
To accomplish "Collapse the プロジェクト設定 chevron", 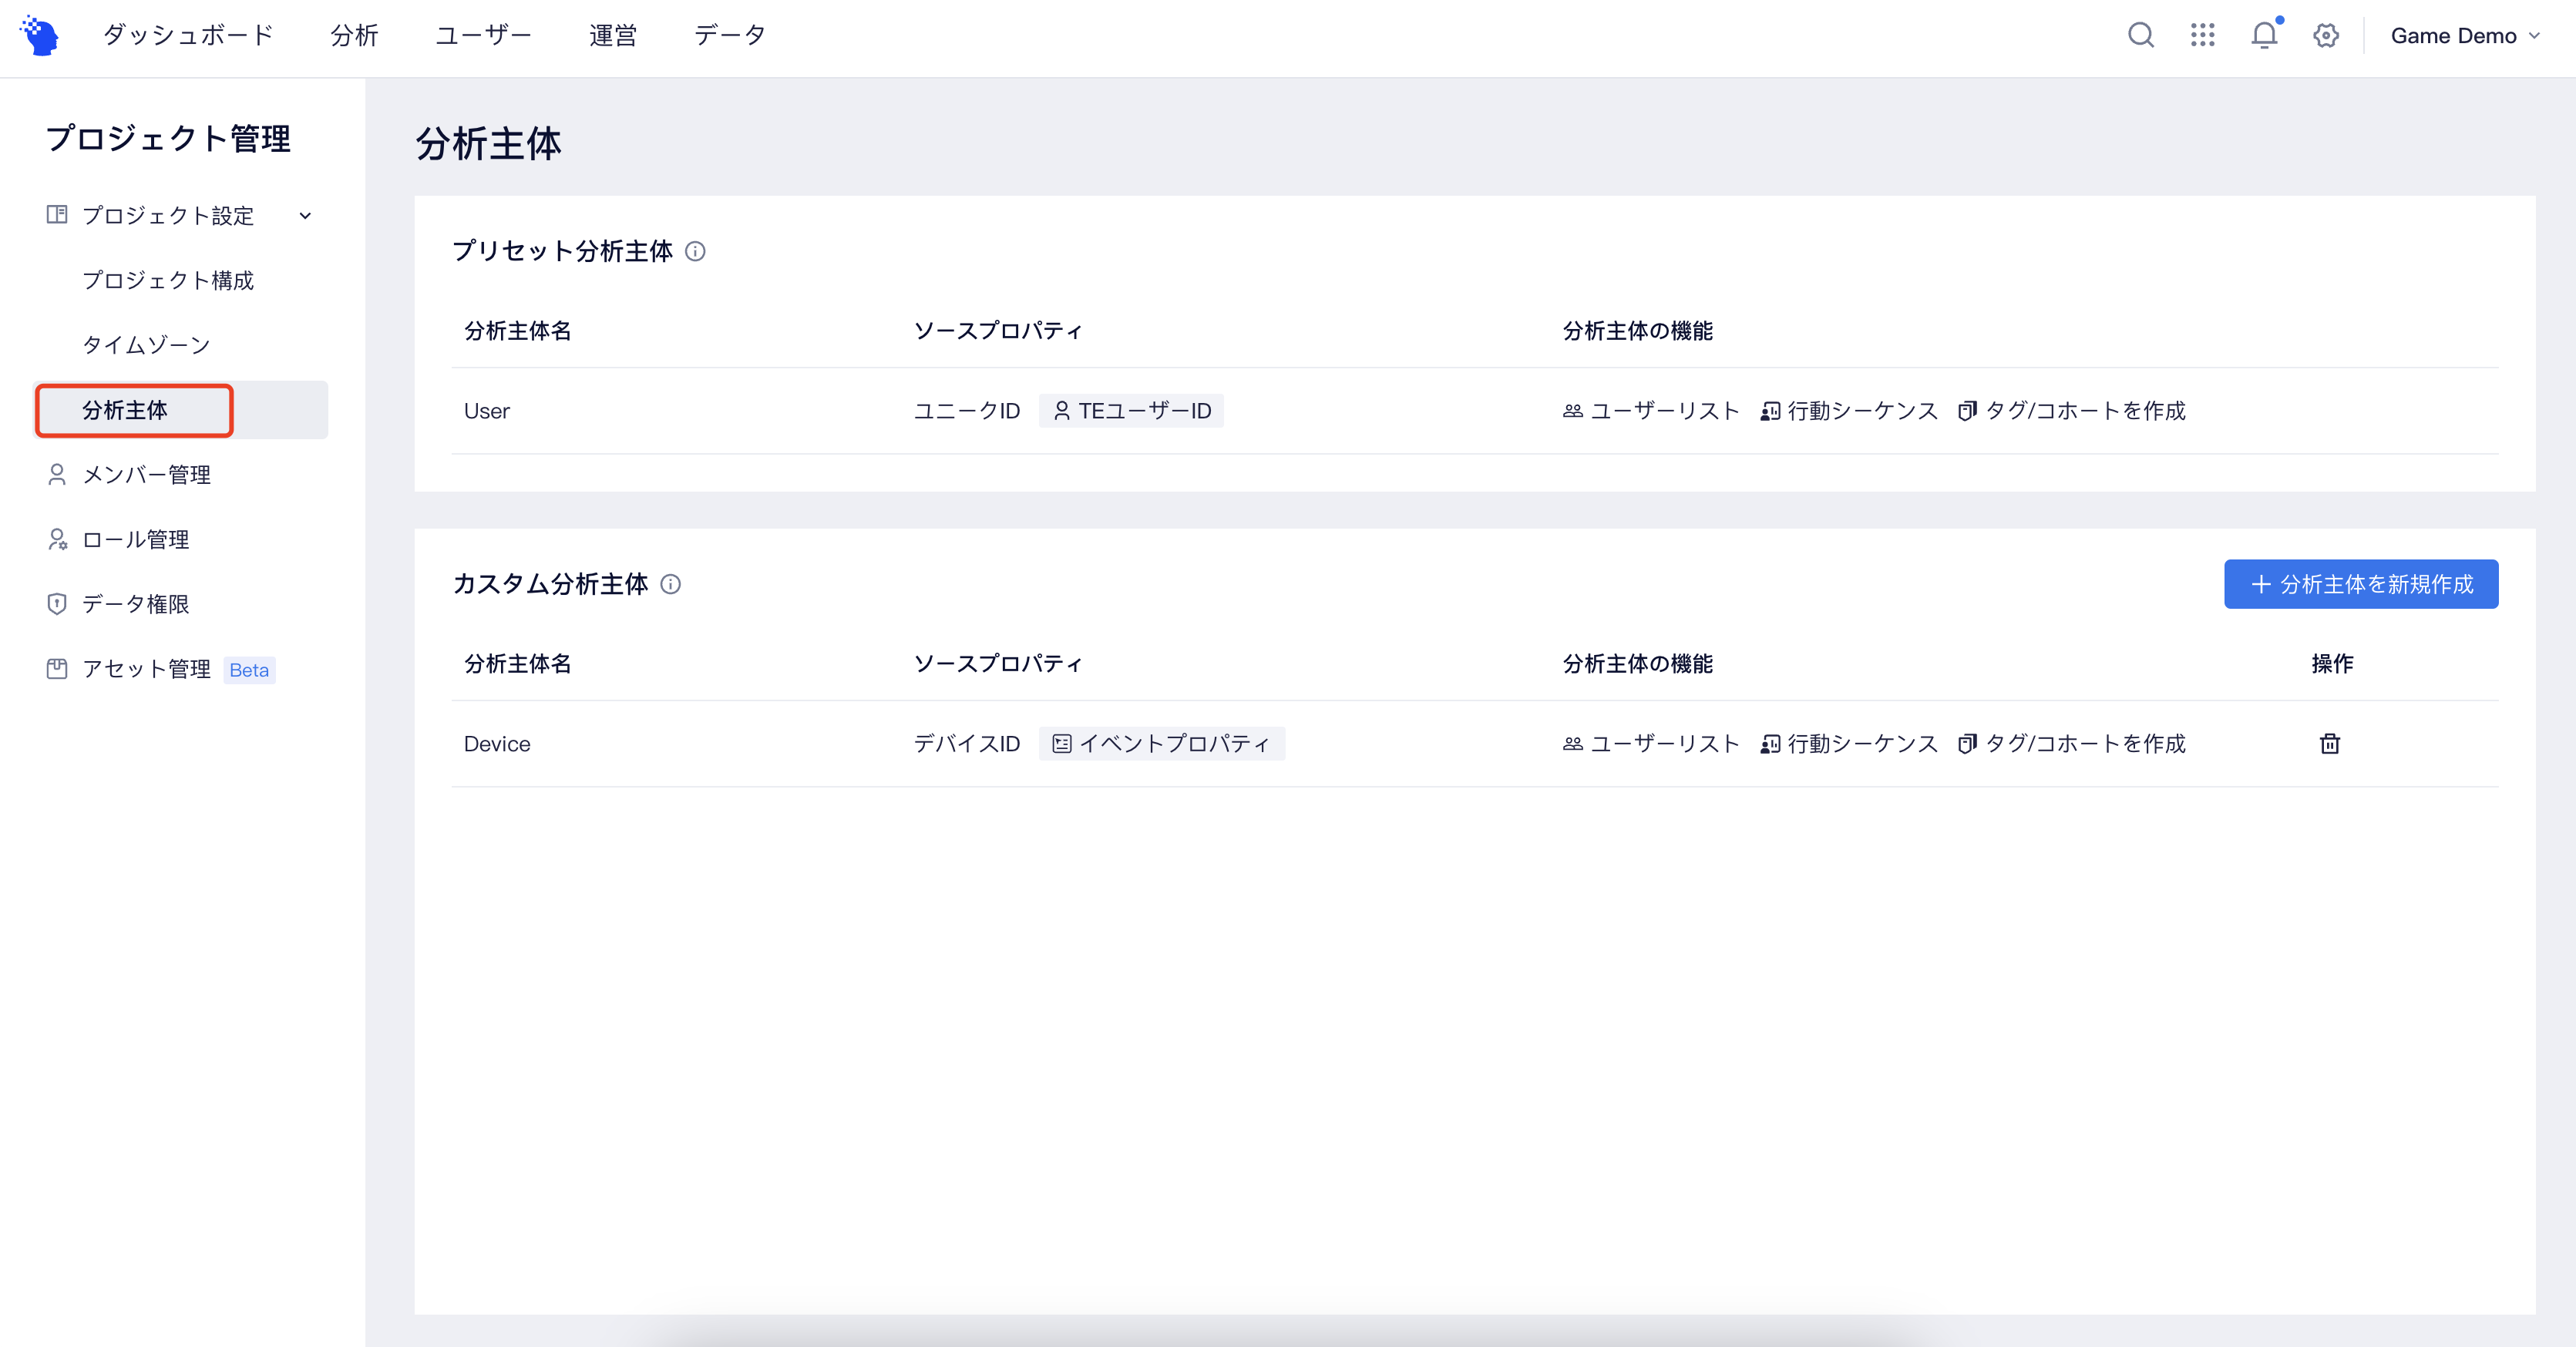I will point(305,216).
